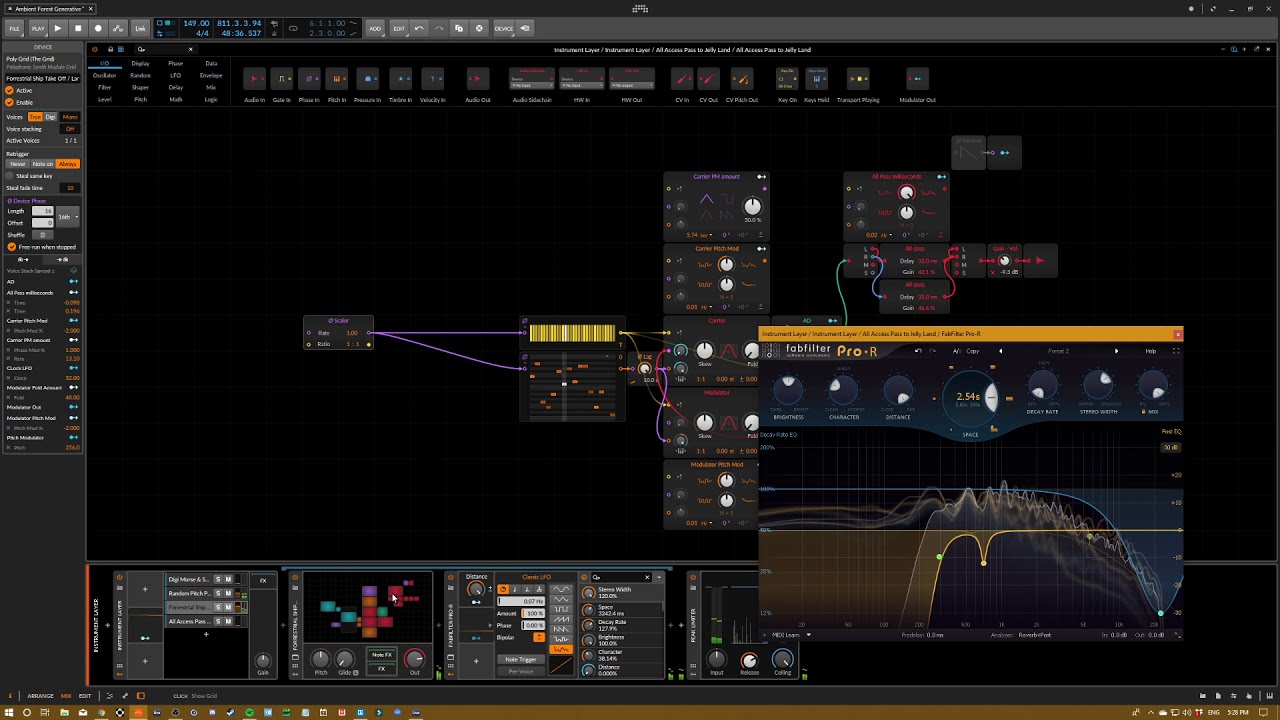1280x720 pixels.
Task: Open the PLAY menu dropdown
Action: pyautogui.click(x=38, y=28)
